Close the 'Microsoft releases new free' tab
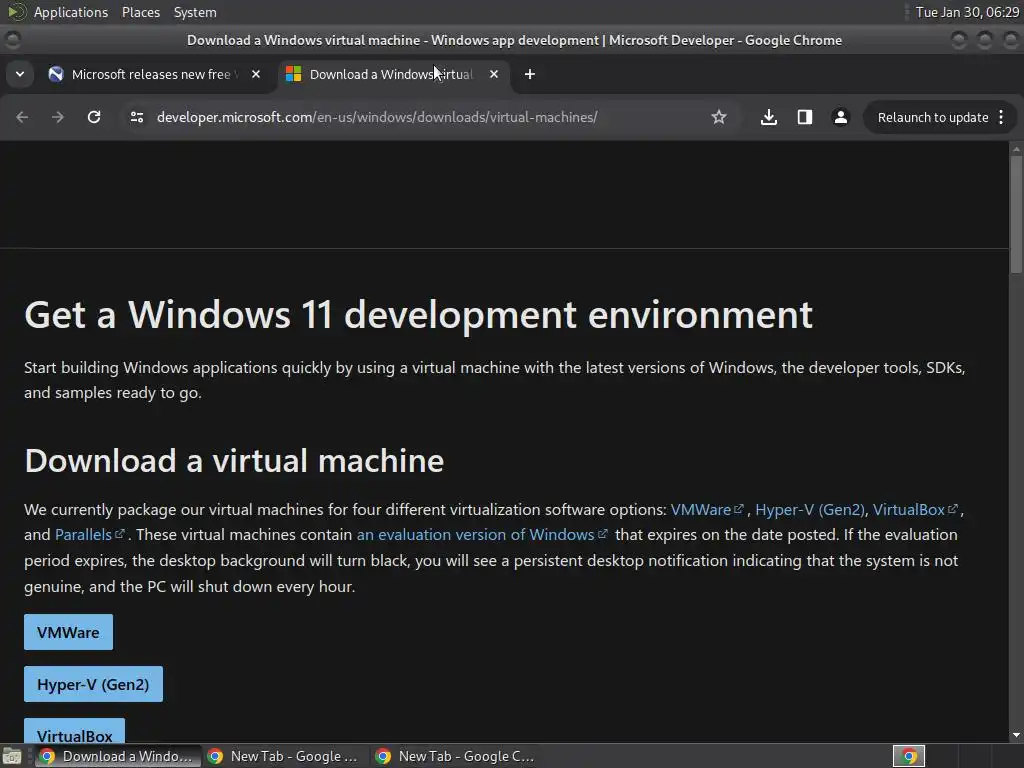The image size is (1024, 768). click(x=256, y=74)
